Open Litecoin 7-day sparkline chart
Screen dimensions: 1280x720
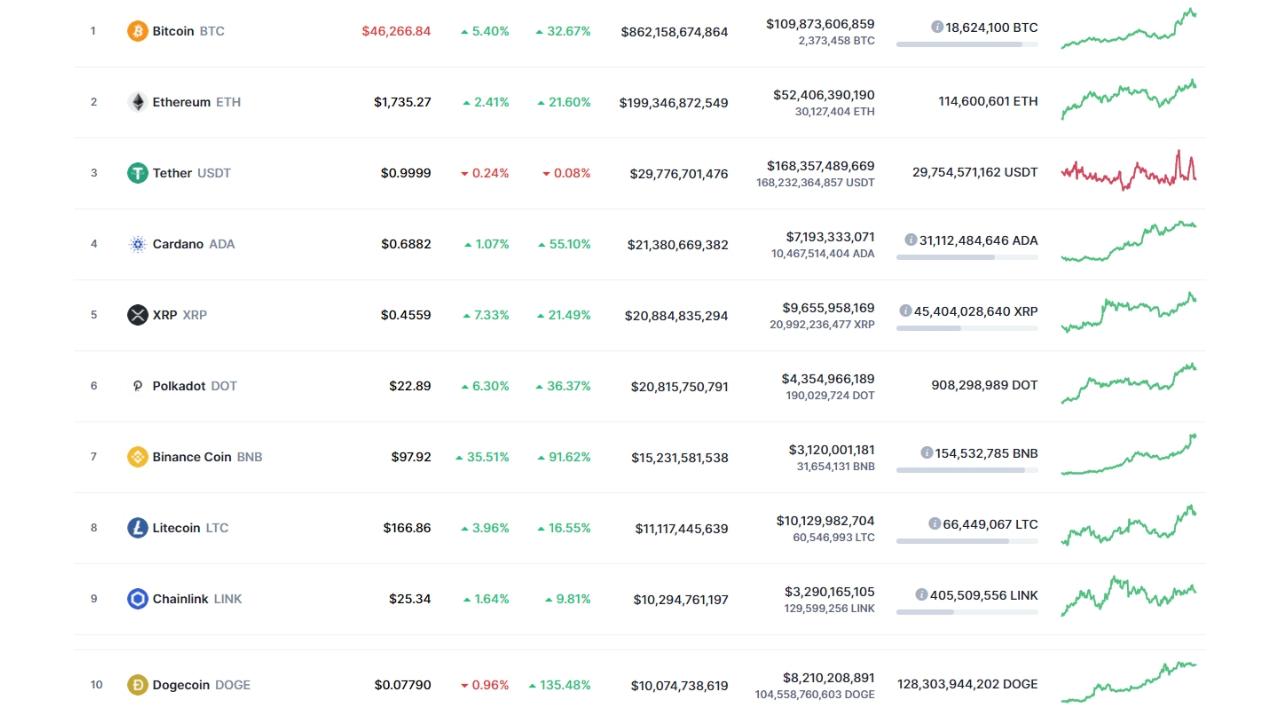(1128, 525)
